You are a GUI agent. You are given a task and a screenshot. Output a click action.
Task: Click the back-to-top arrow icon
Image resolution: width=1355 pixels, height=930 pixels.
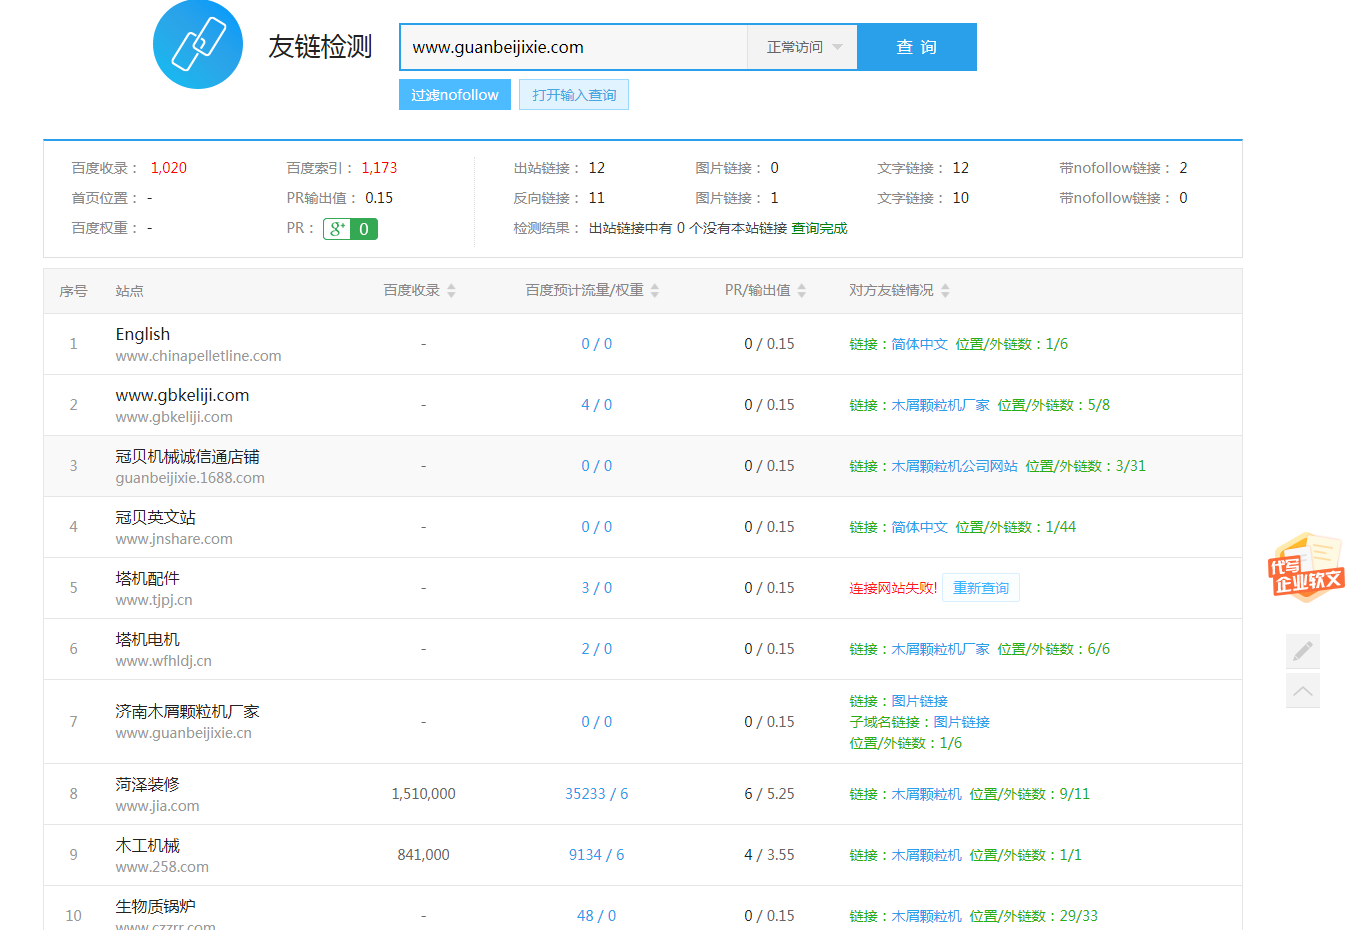pyautogui.click(x=1302, y=691)
